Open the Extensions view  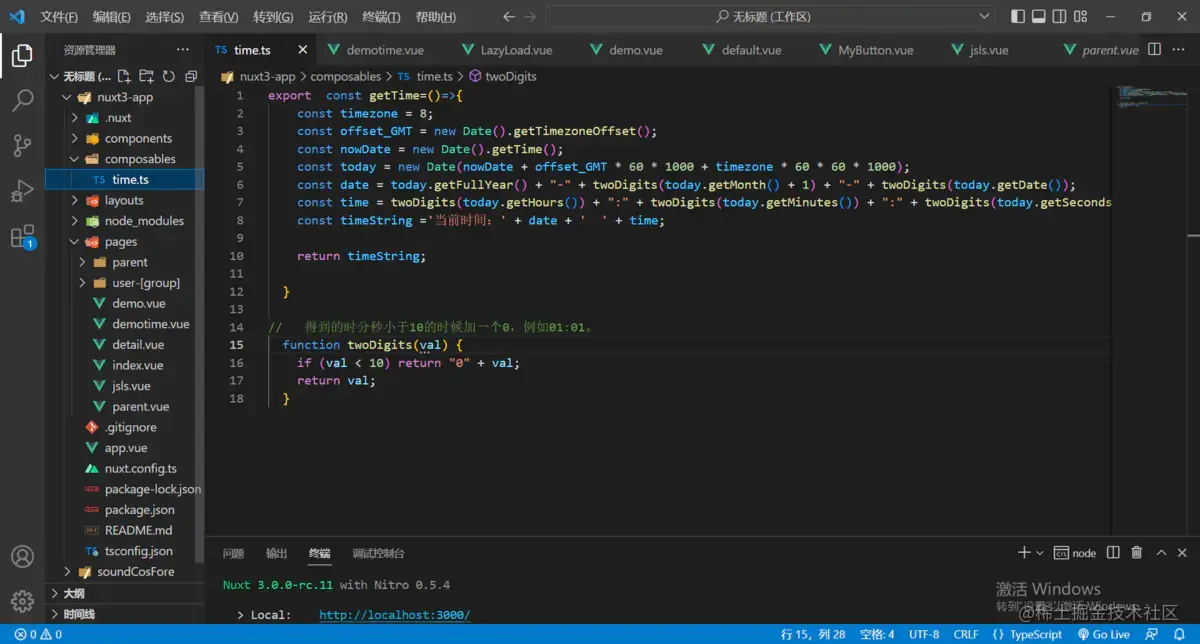click(22, 237)
